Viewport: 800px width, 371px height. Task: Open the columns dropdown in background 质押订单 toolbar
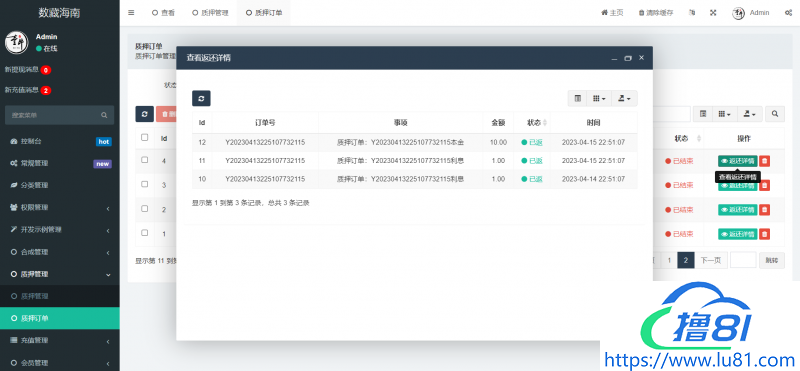[724, 114]
